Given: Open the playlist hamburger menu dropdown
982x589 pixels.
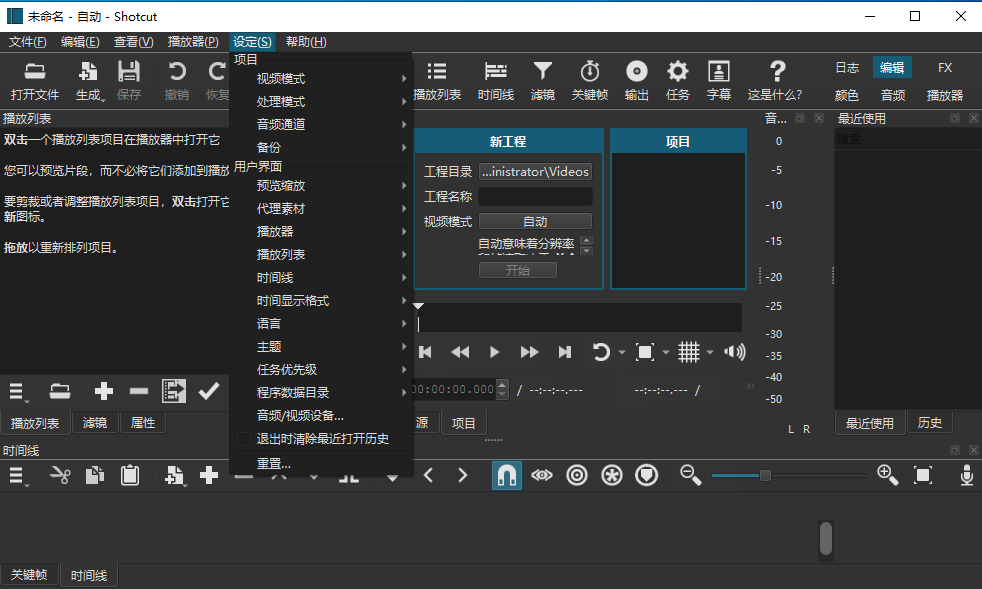Looking at the screenshot, I should click(18, 392).
